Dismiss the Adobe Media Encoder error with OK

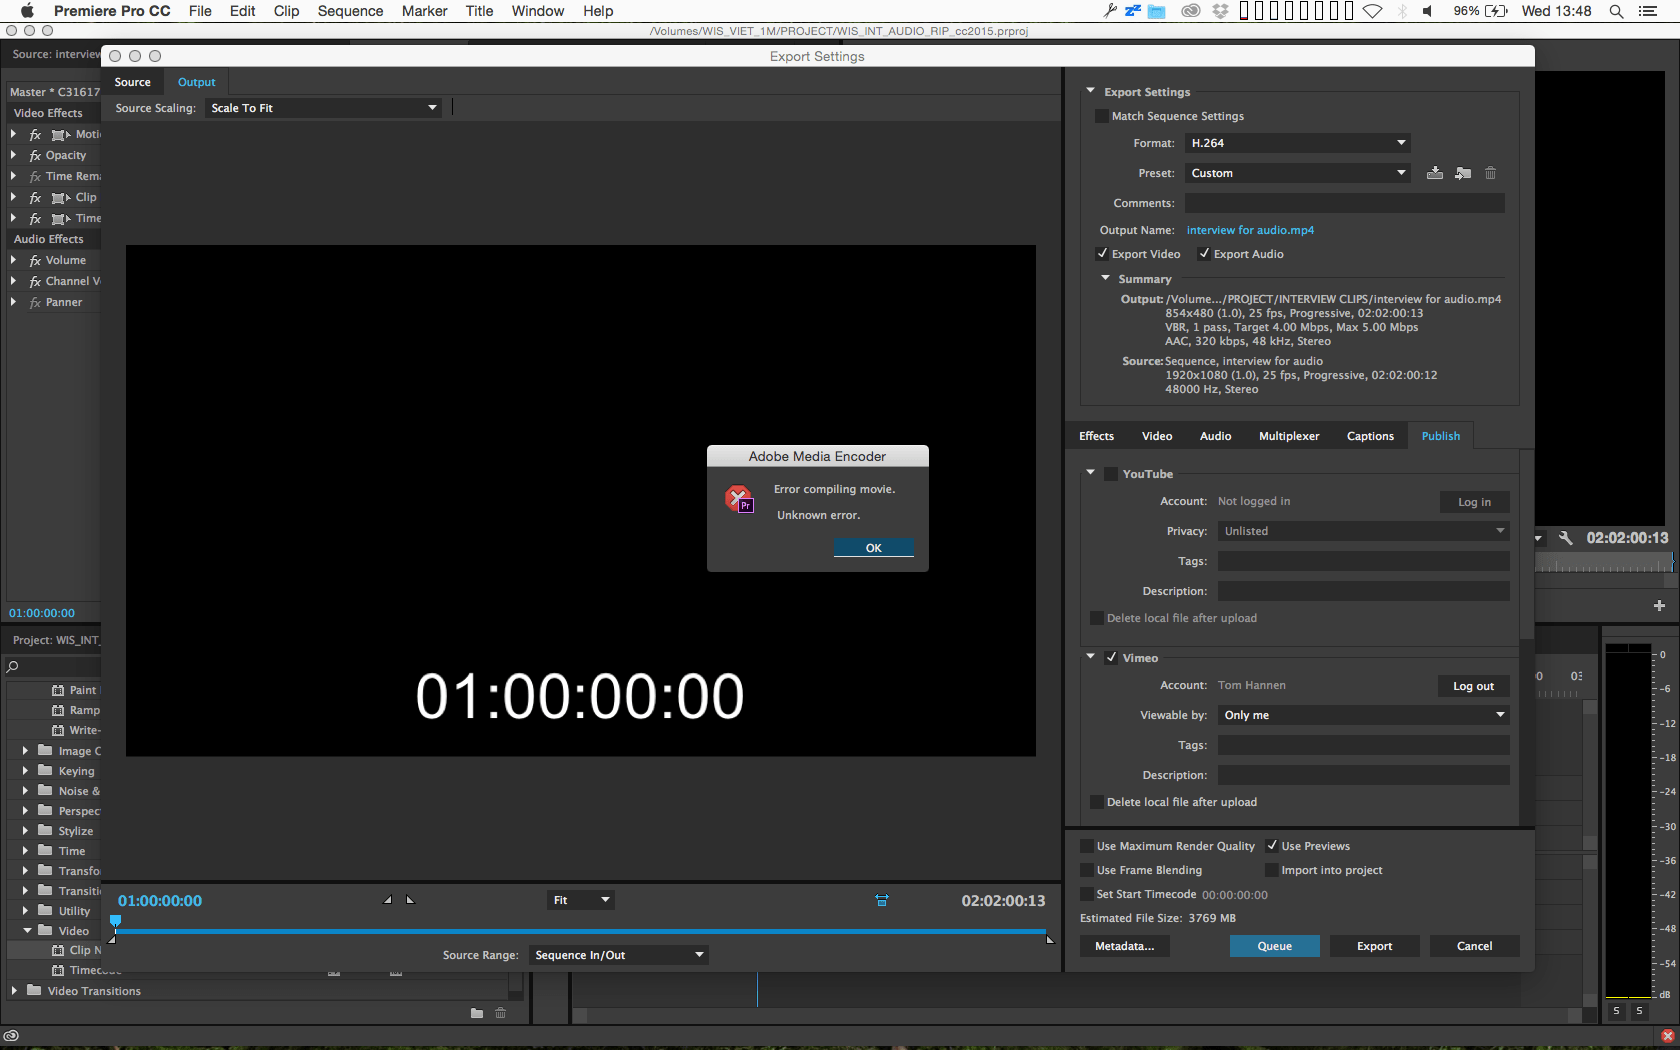(873, 547)
